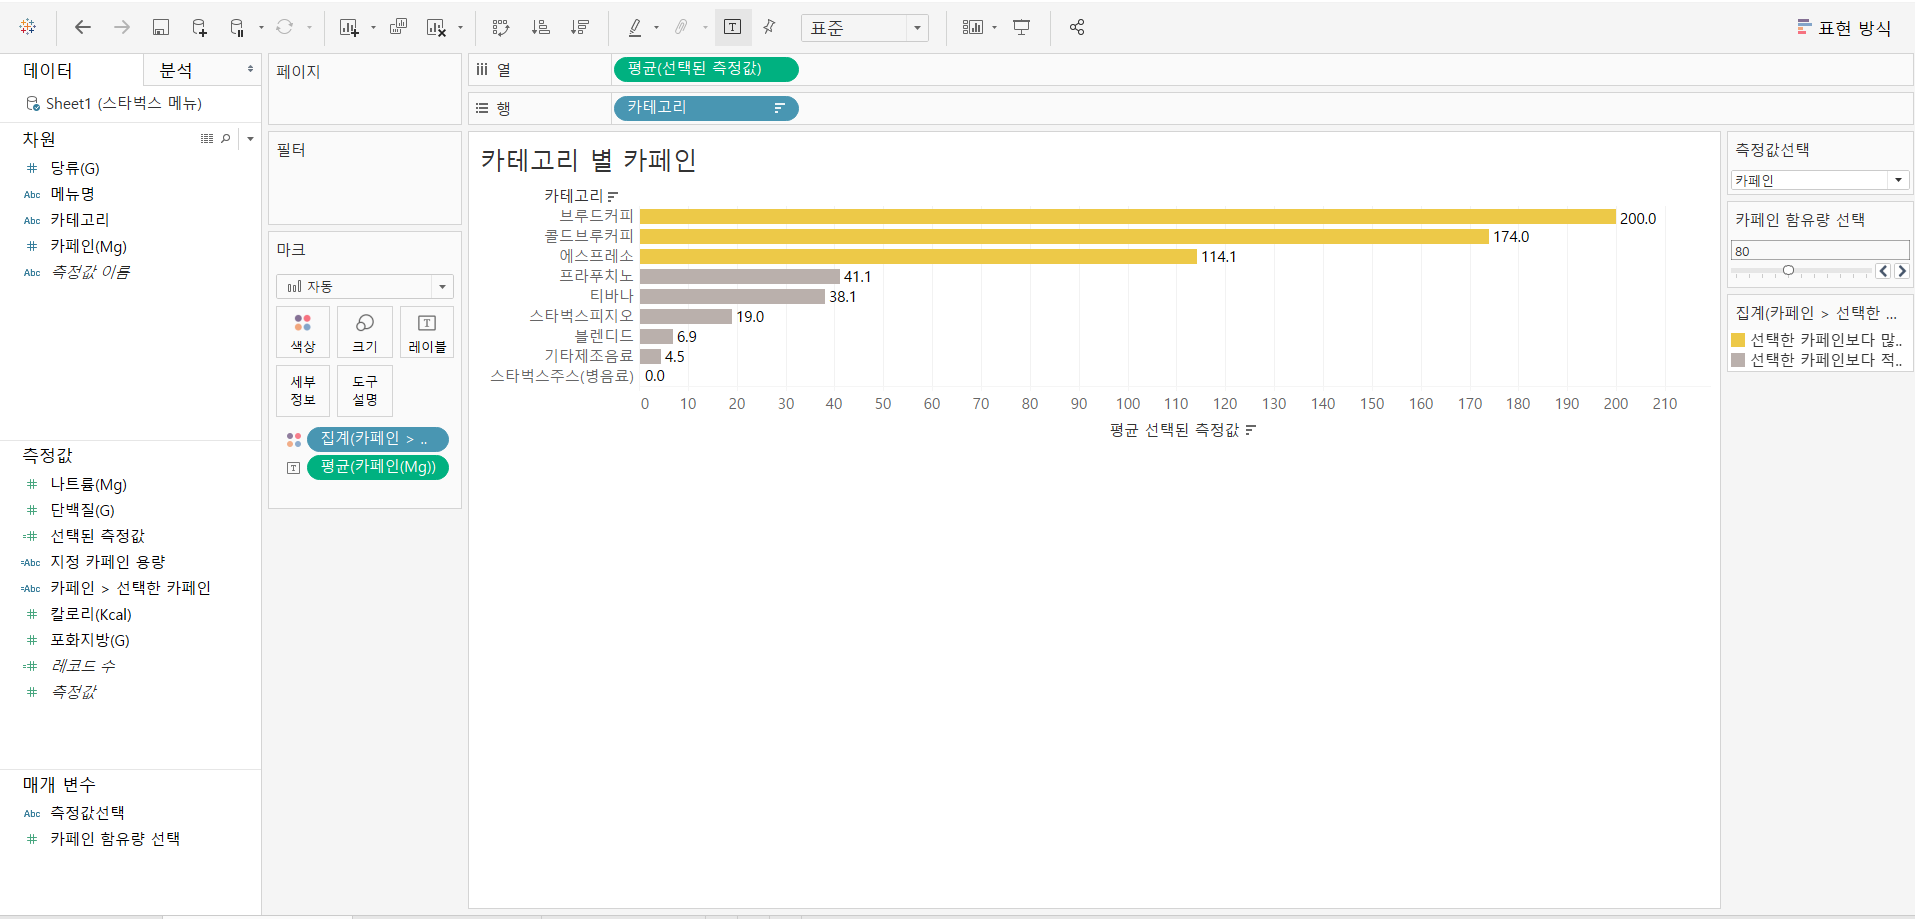
Task: Toggle mark labels with the T icon
Action: tap(733, 27)
